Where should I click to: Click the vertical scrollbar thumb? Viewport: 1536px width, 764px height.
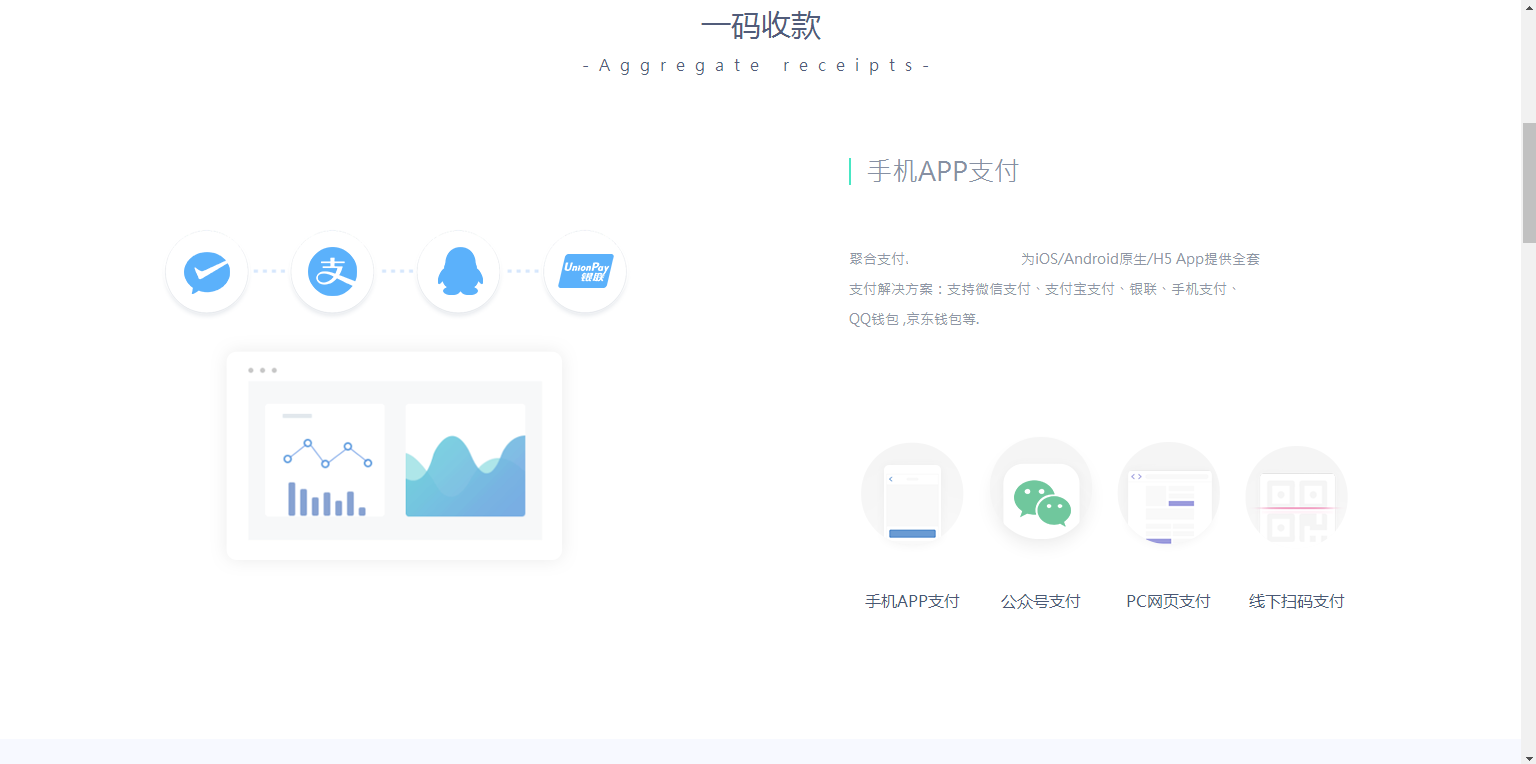(1528, 183)
